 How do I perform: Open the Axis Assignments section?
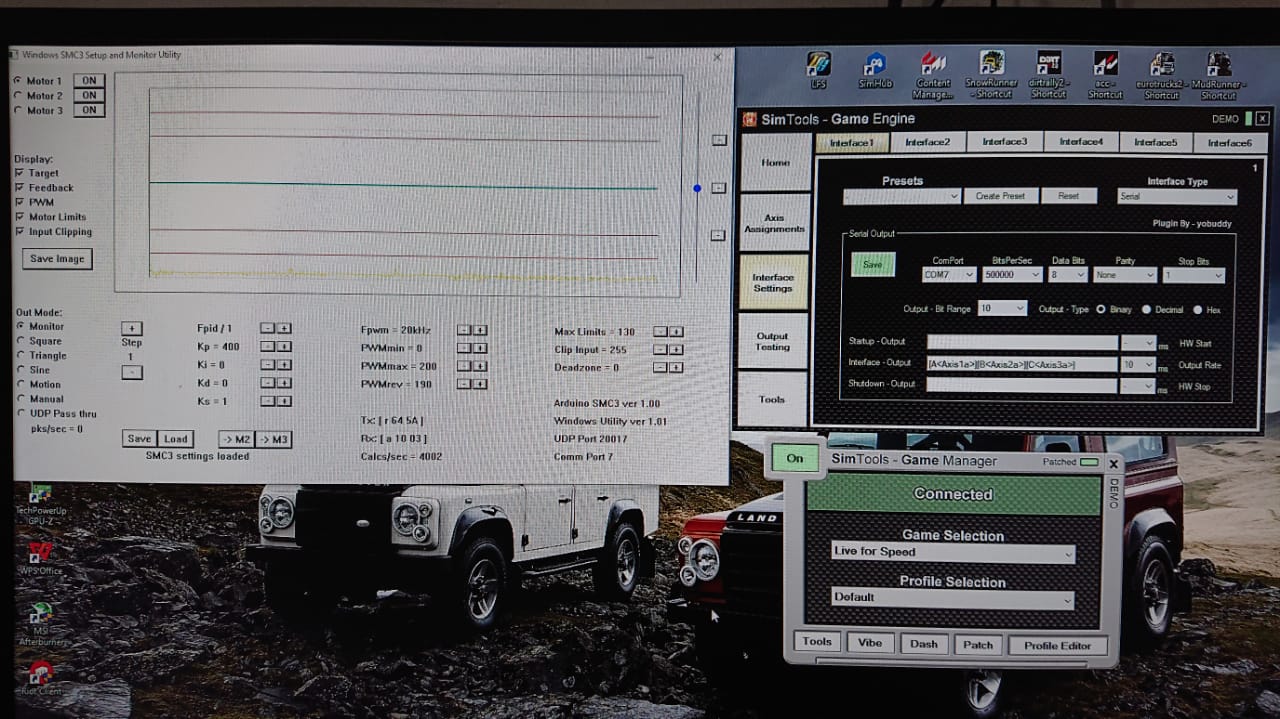click(774, 222)
